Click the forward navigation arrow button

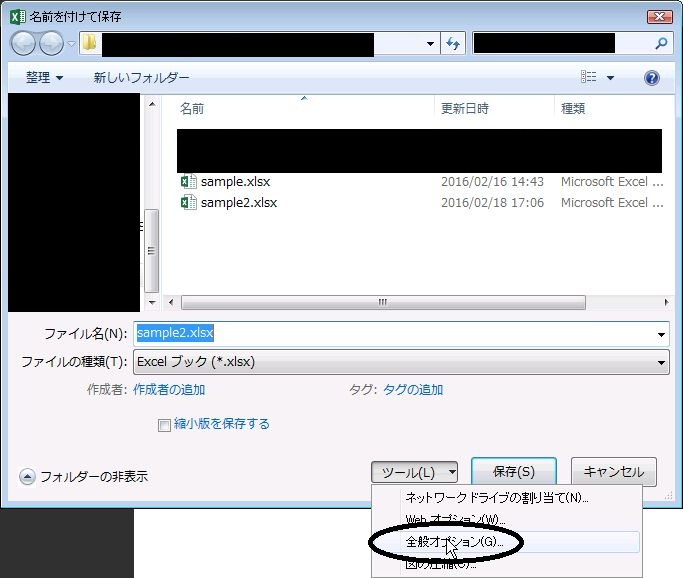click(x=51, y=44)
